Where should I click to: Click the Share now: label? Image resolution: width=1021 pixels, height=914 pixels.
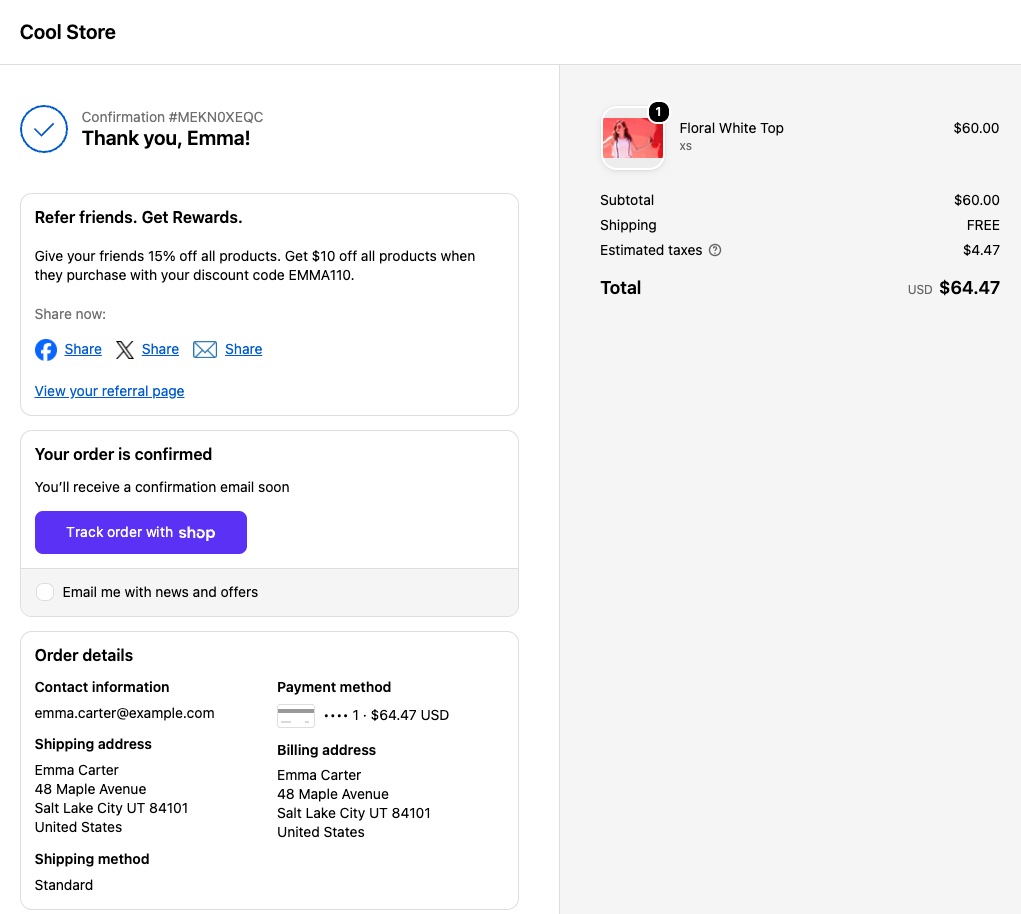pos(70,314)
